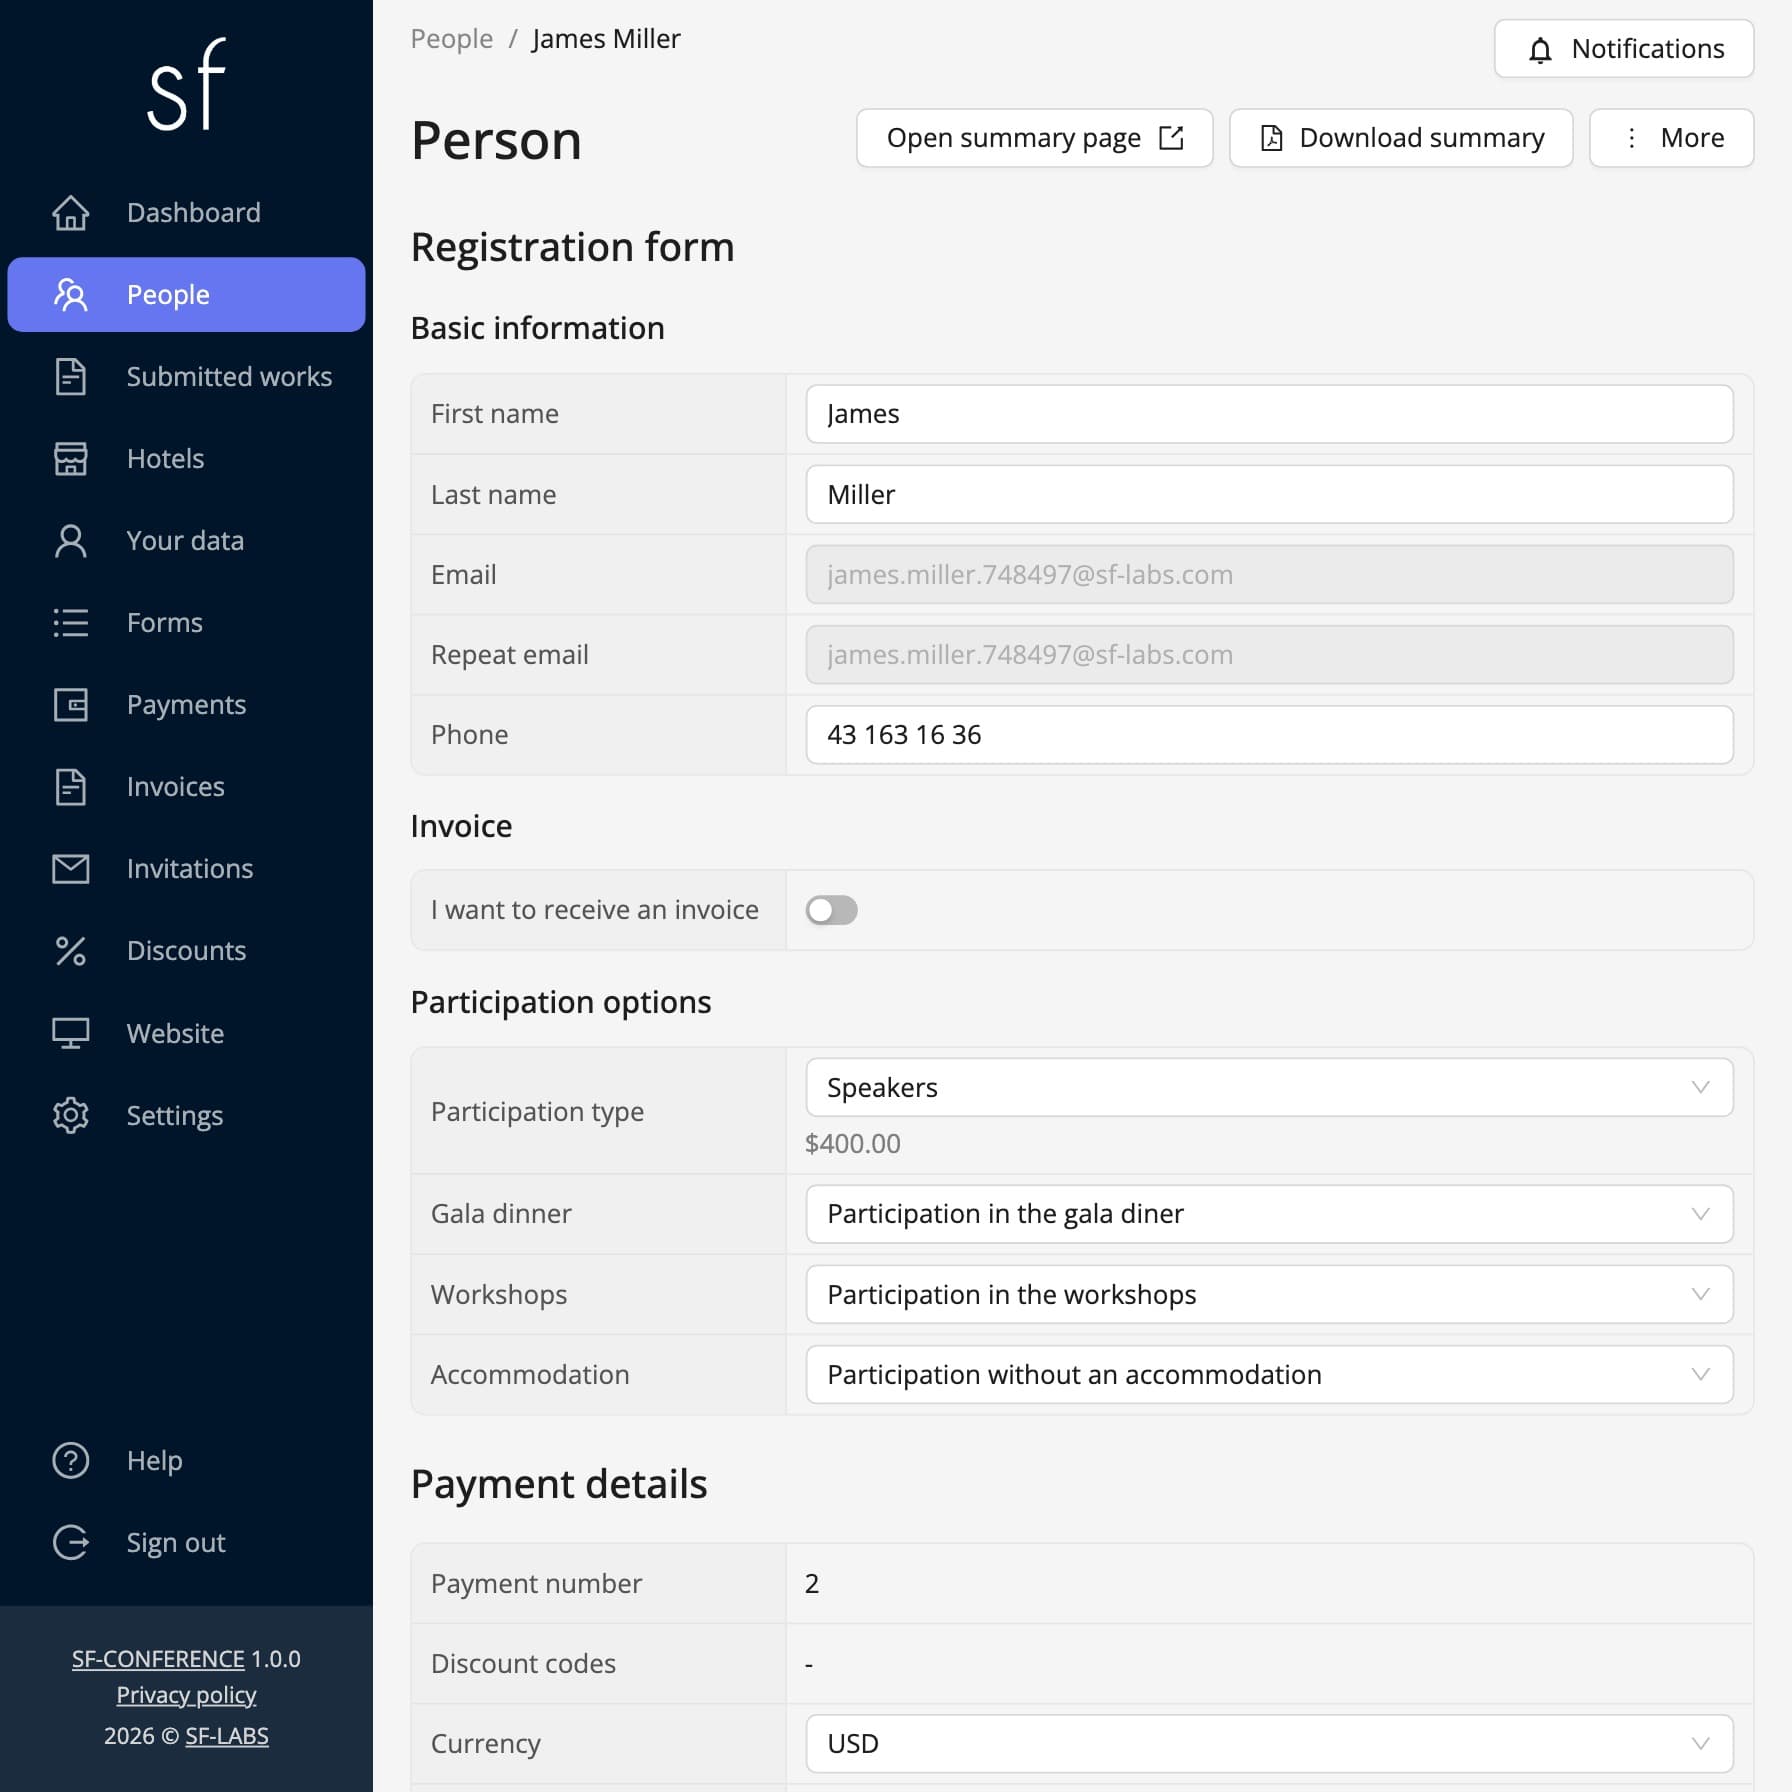Select the disabled Repeat email field
The image size is (1792, 1792).
coord(1269,655)
